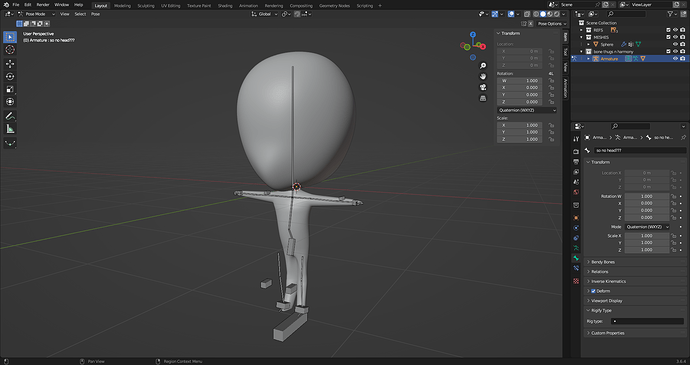Hide REFS collection in viewport
Viewport: 690px width, 365px height.
675,30
